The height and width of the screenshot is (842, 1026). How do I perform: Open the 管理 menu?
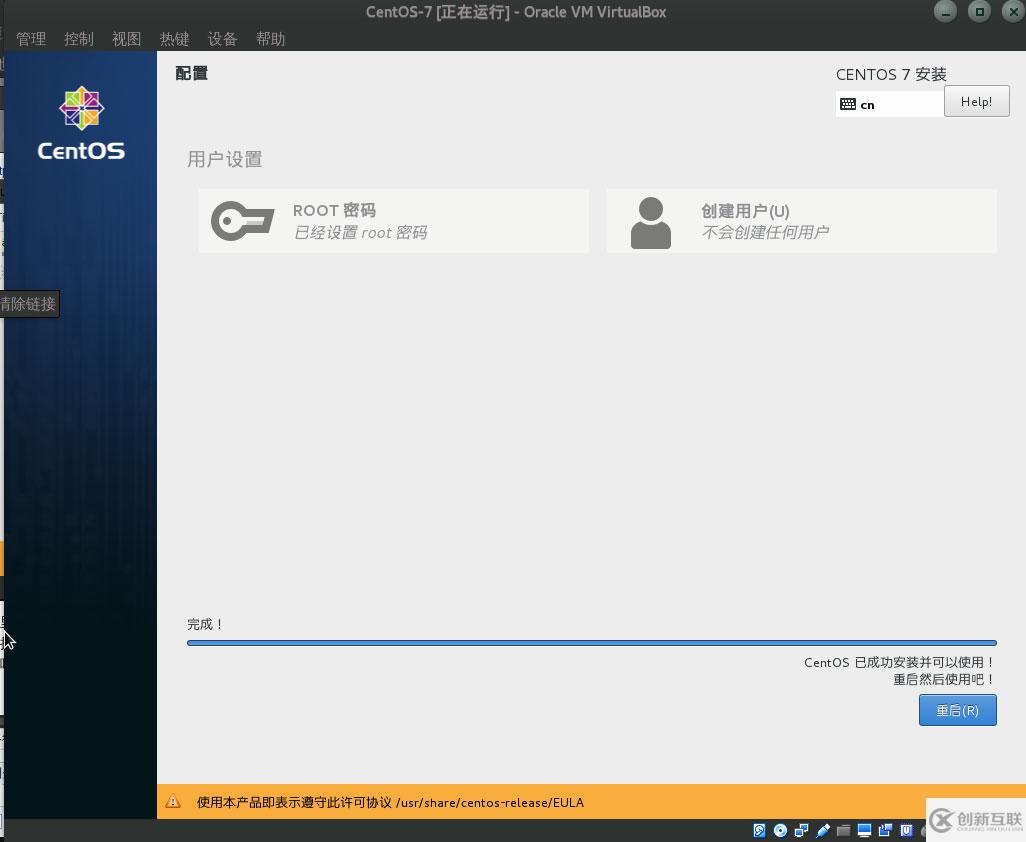(31, 39)
